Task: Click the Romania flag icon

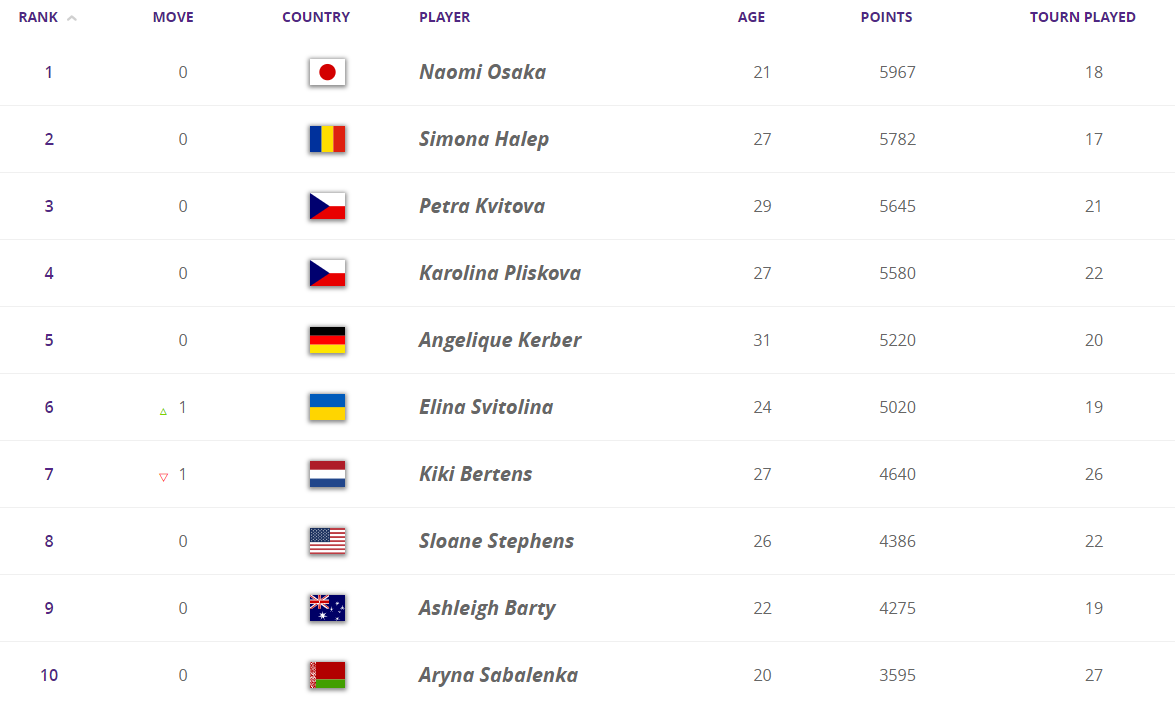Action: click(x=327, y=139)
